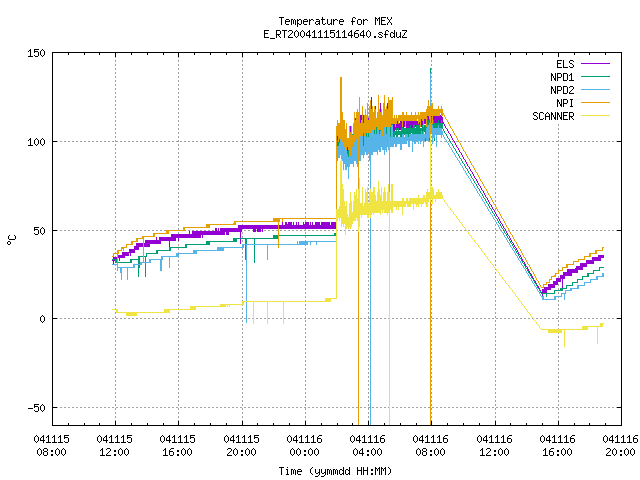
Task: Click the green NPD1 legend line sample
Action: (596, 76)
